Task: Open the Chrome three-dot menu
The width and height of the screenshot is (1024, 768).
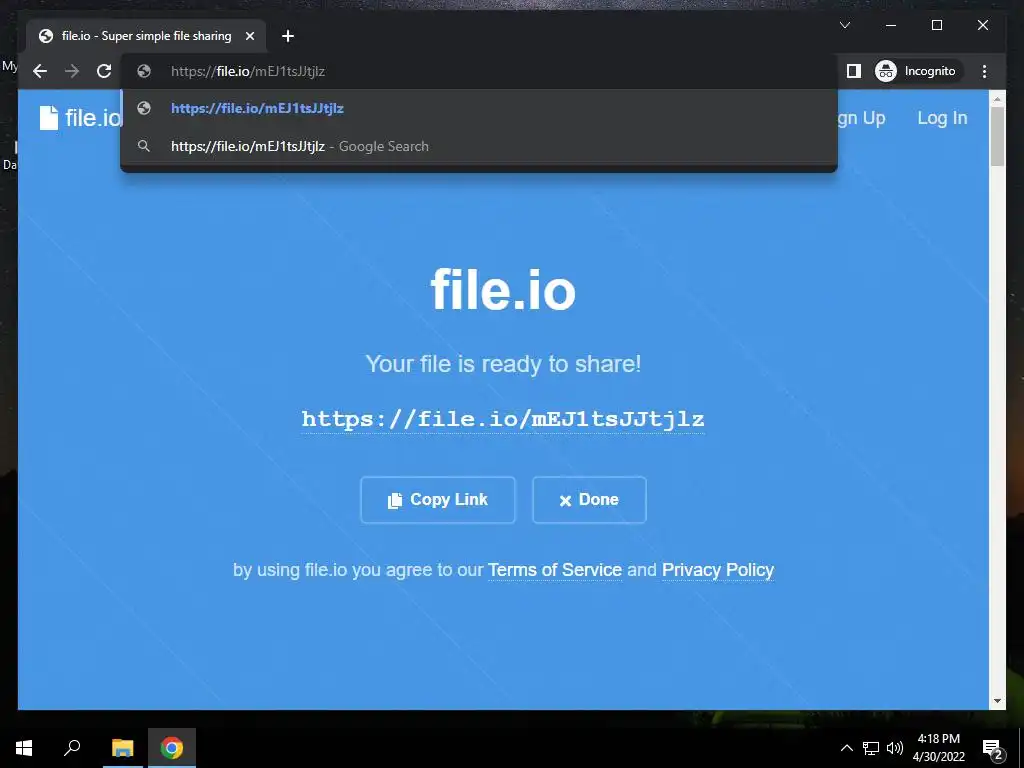Action: 984,71
